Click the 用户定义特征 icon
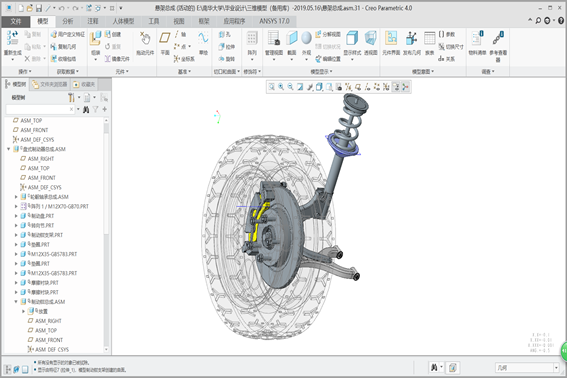This screenshot has height=378, width=567. pyautogui.click(x=54, y=34)
